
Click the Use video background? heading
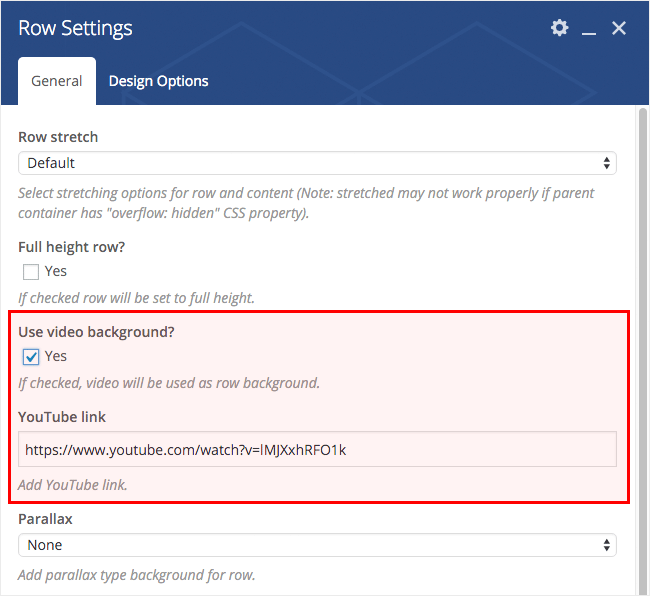click(x=96, y=331)
